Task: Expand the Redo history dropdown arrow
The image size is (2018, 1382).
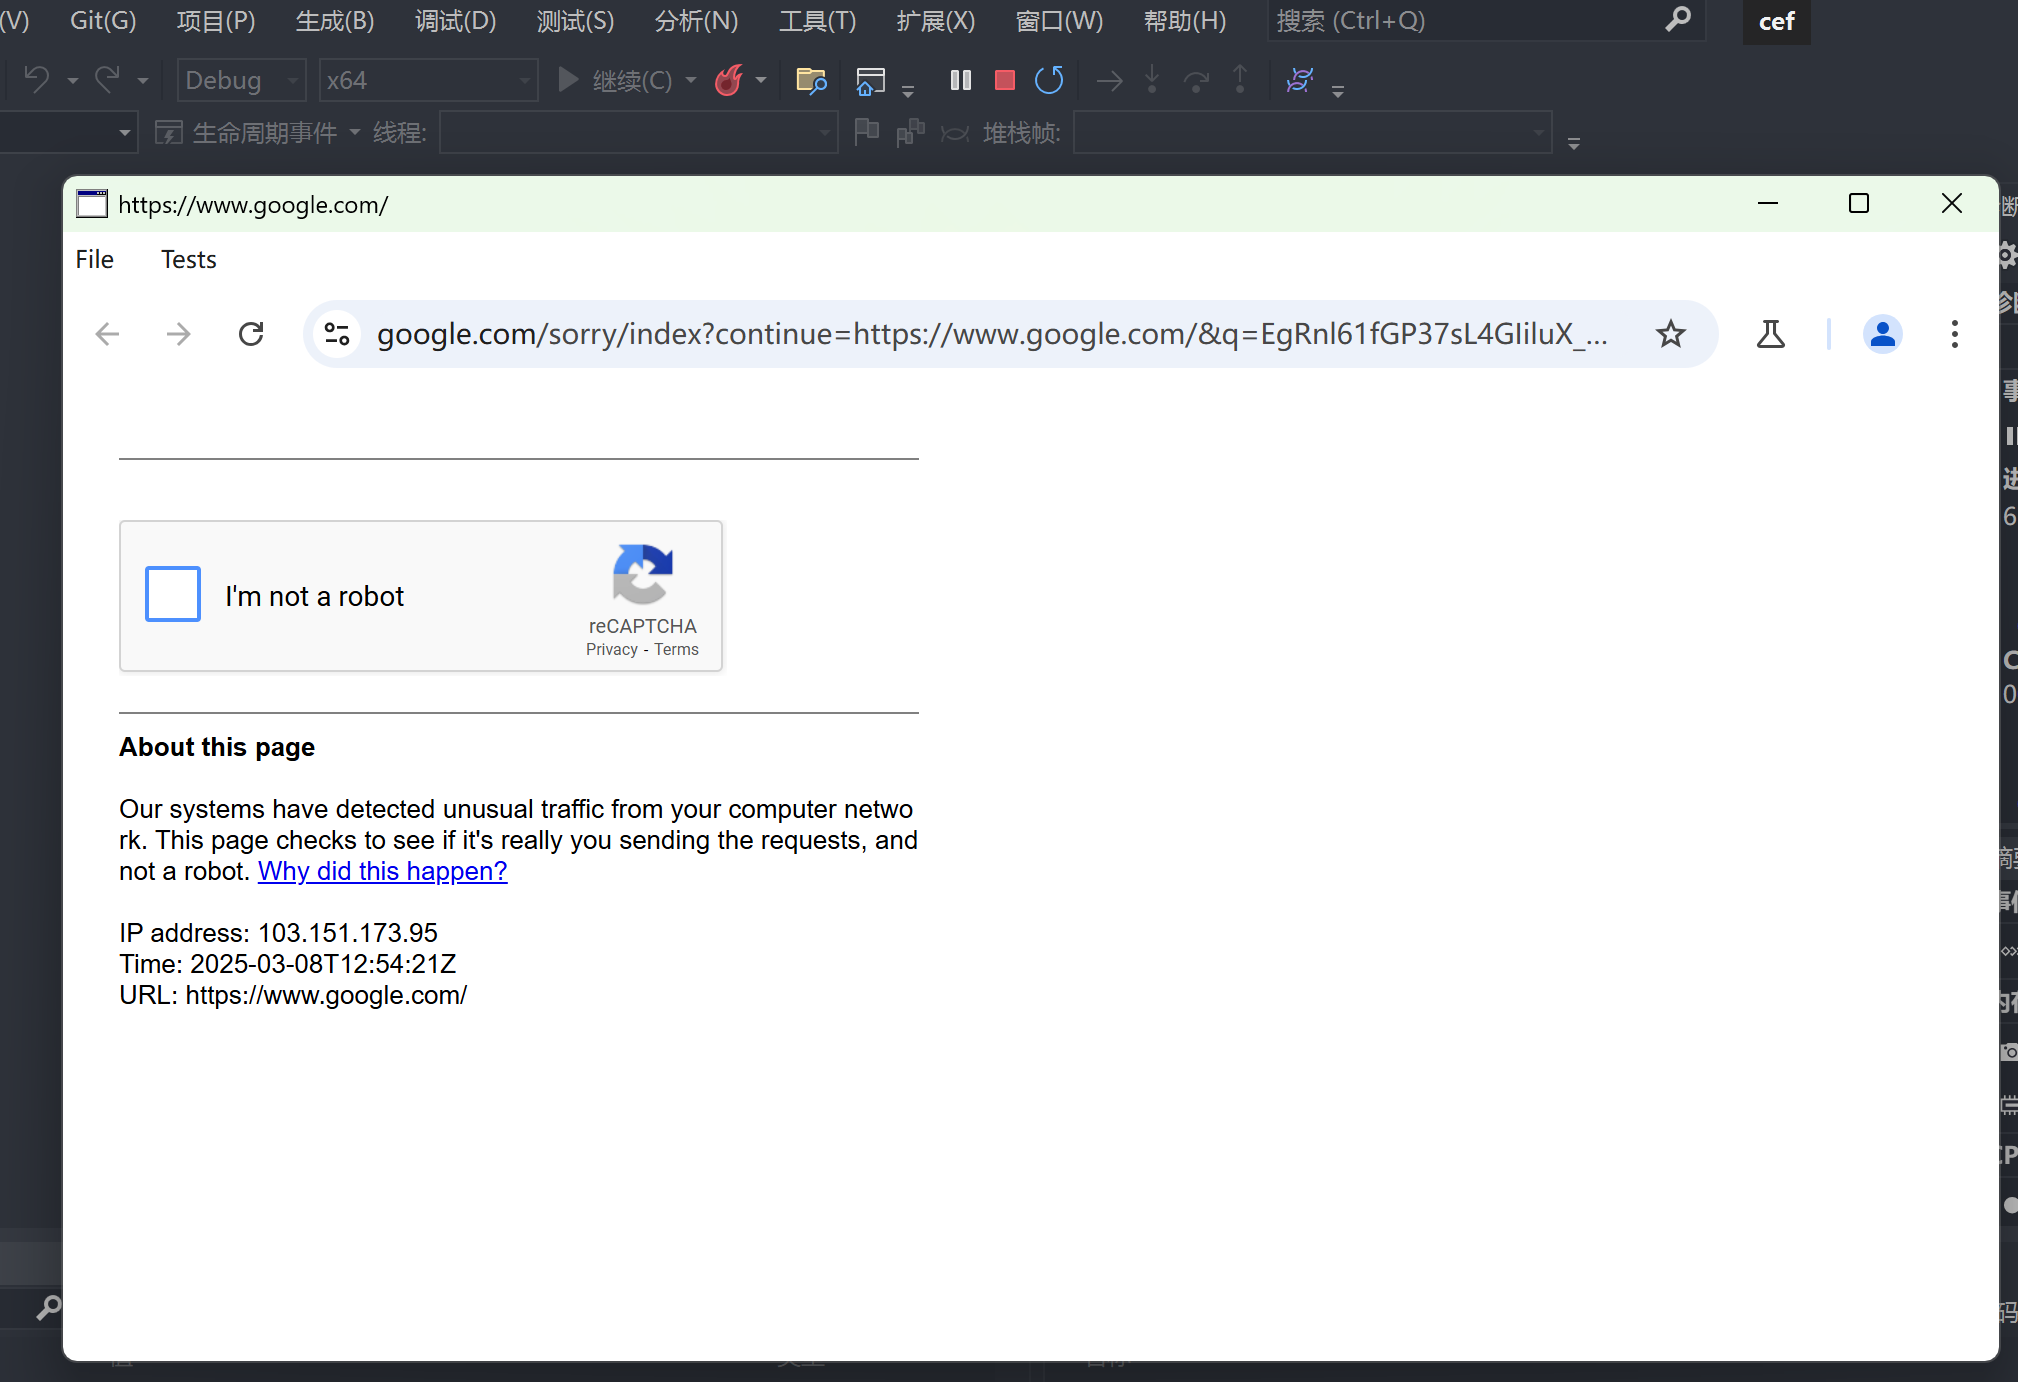Action: point(143,80)
